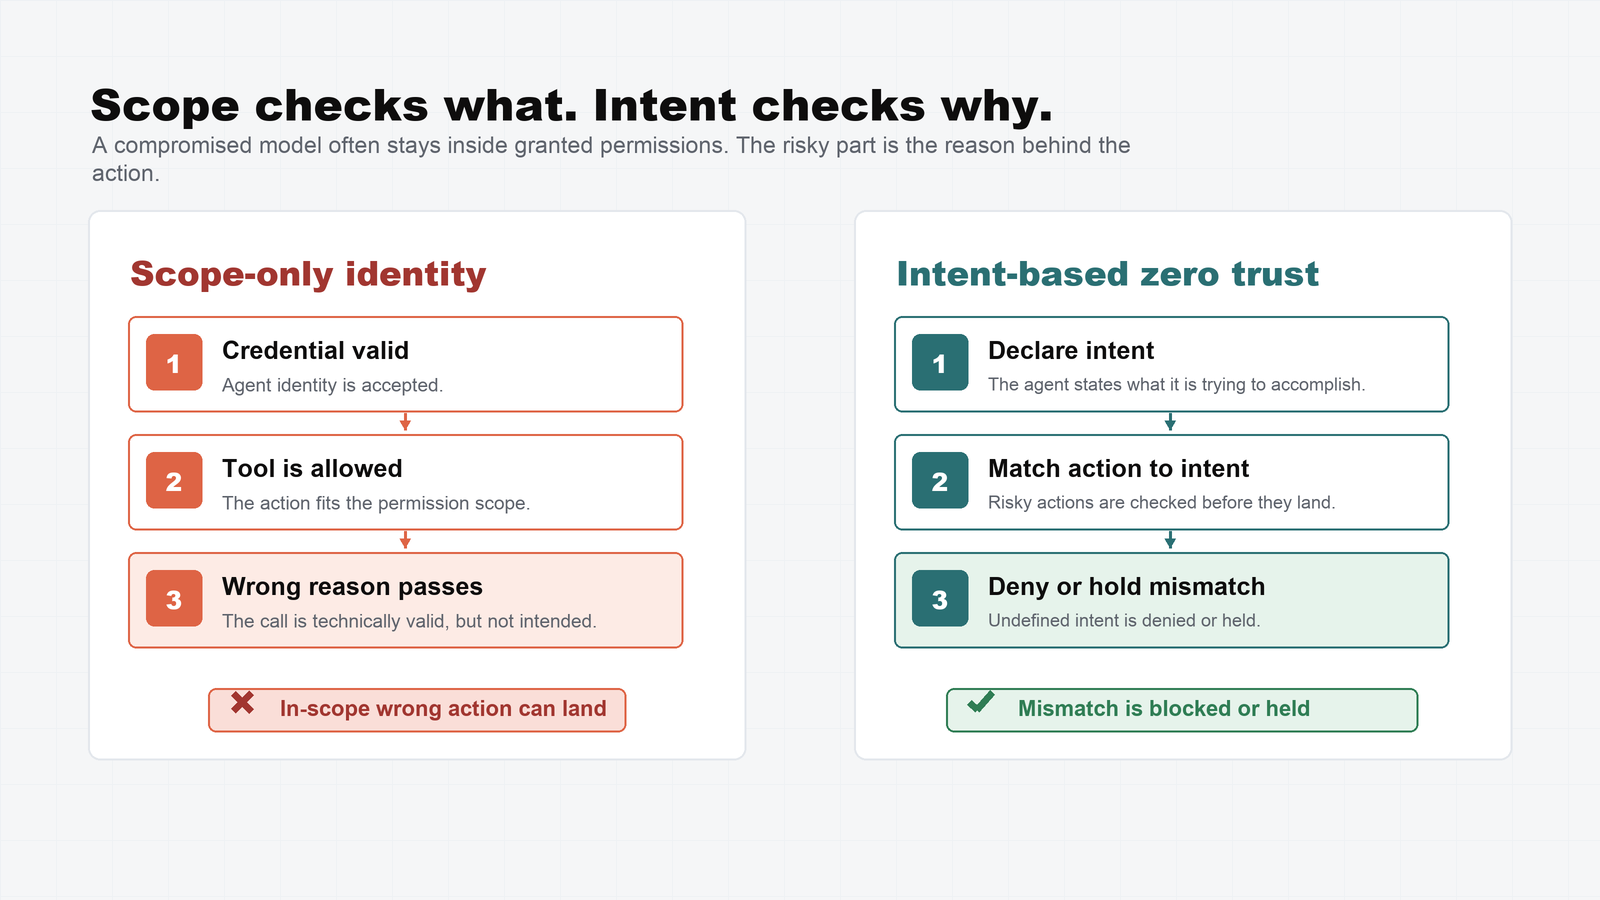Click the red number 3 badge
Viewport: 1600px width, 900px height.
coord(174,598)
